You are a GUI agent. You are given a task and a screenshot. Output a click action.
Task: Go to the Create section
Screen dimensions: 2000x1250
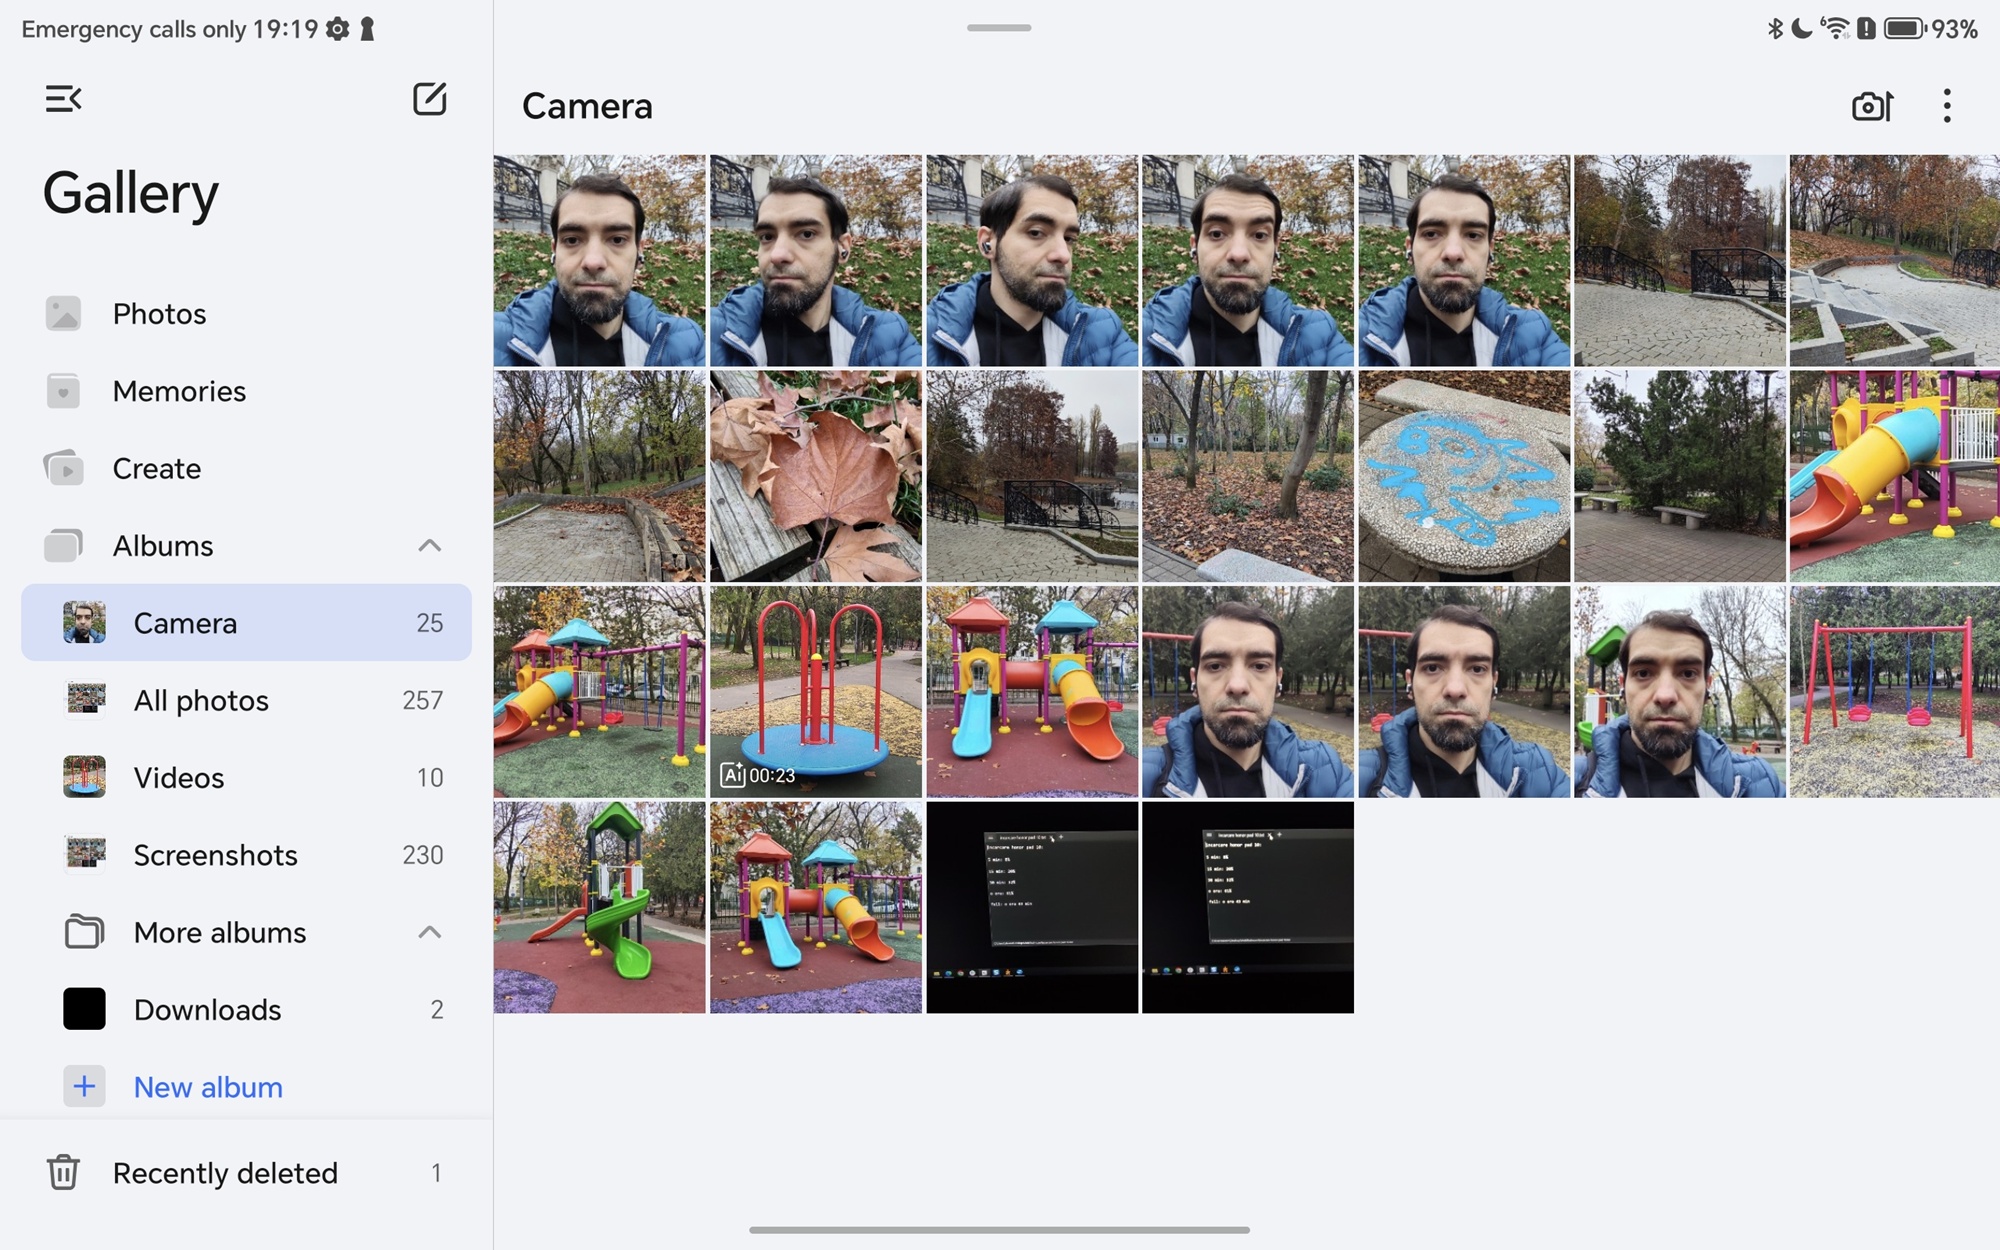[157, 468]
